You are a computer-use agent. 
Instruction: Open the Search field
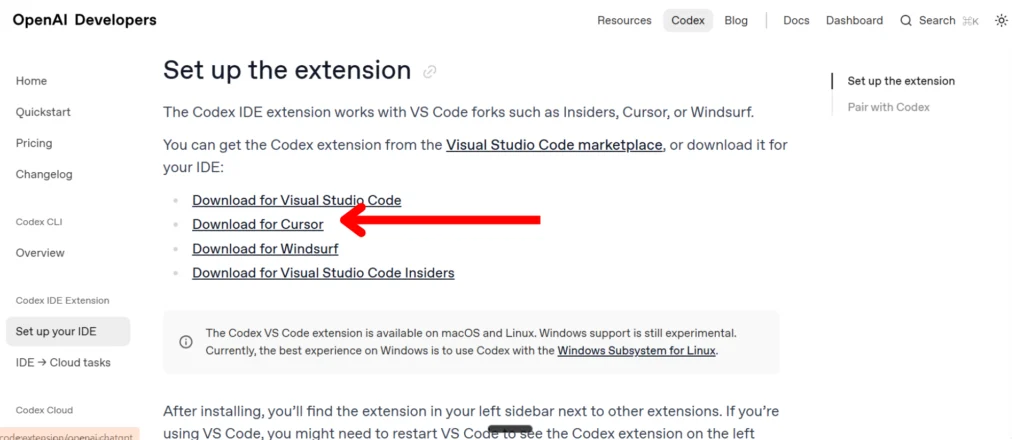point(939,20)
